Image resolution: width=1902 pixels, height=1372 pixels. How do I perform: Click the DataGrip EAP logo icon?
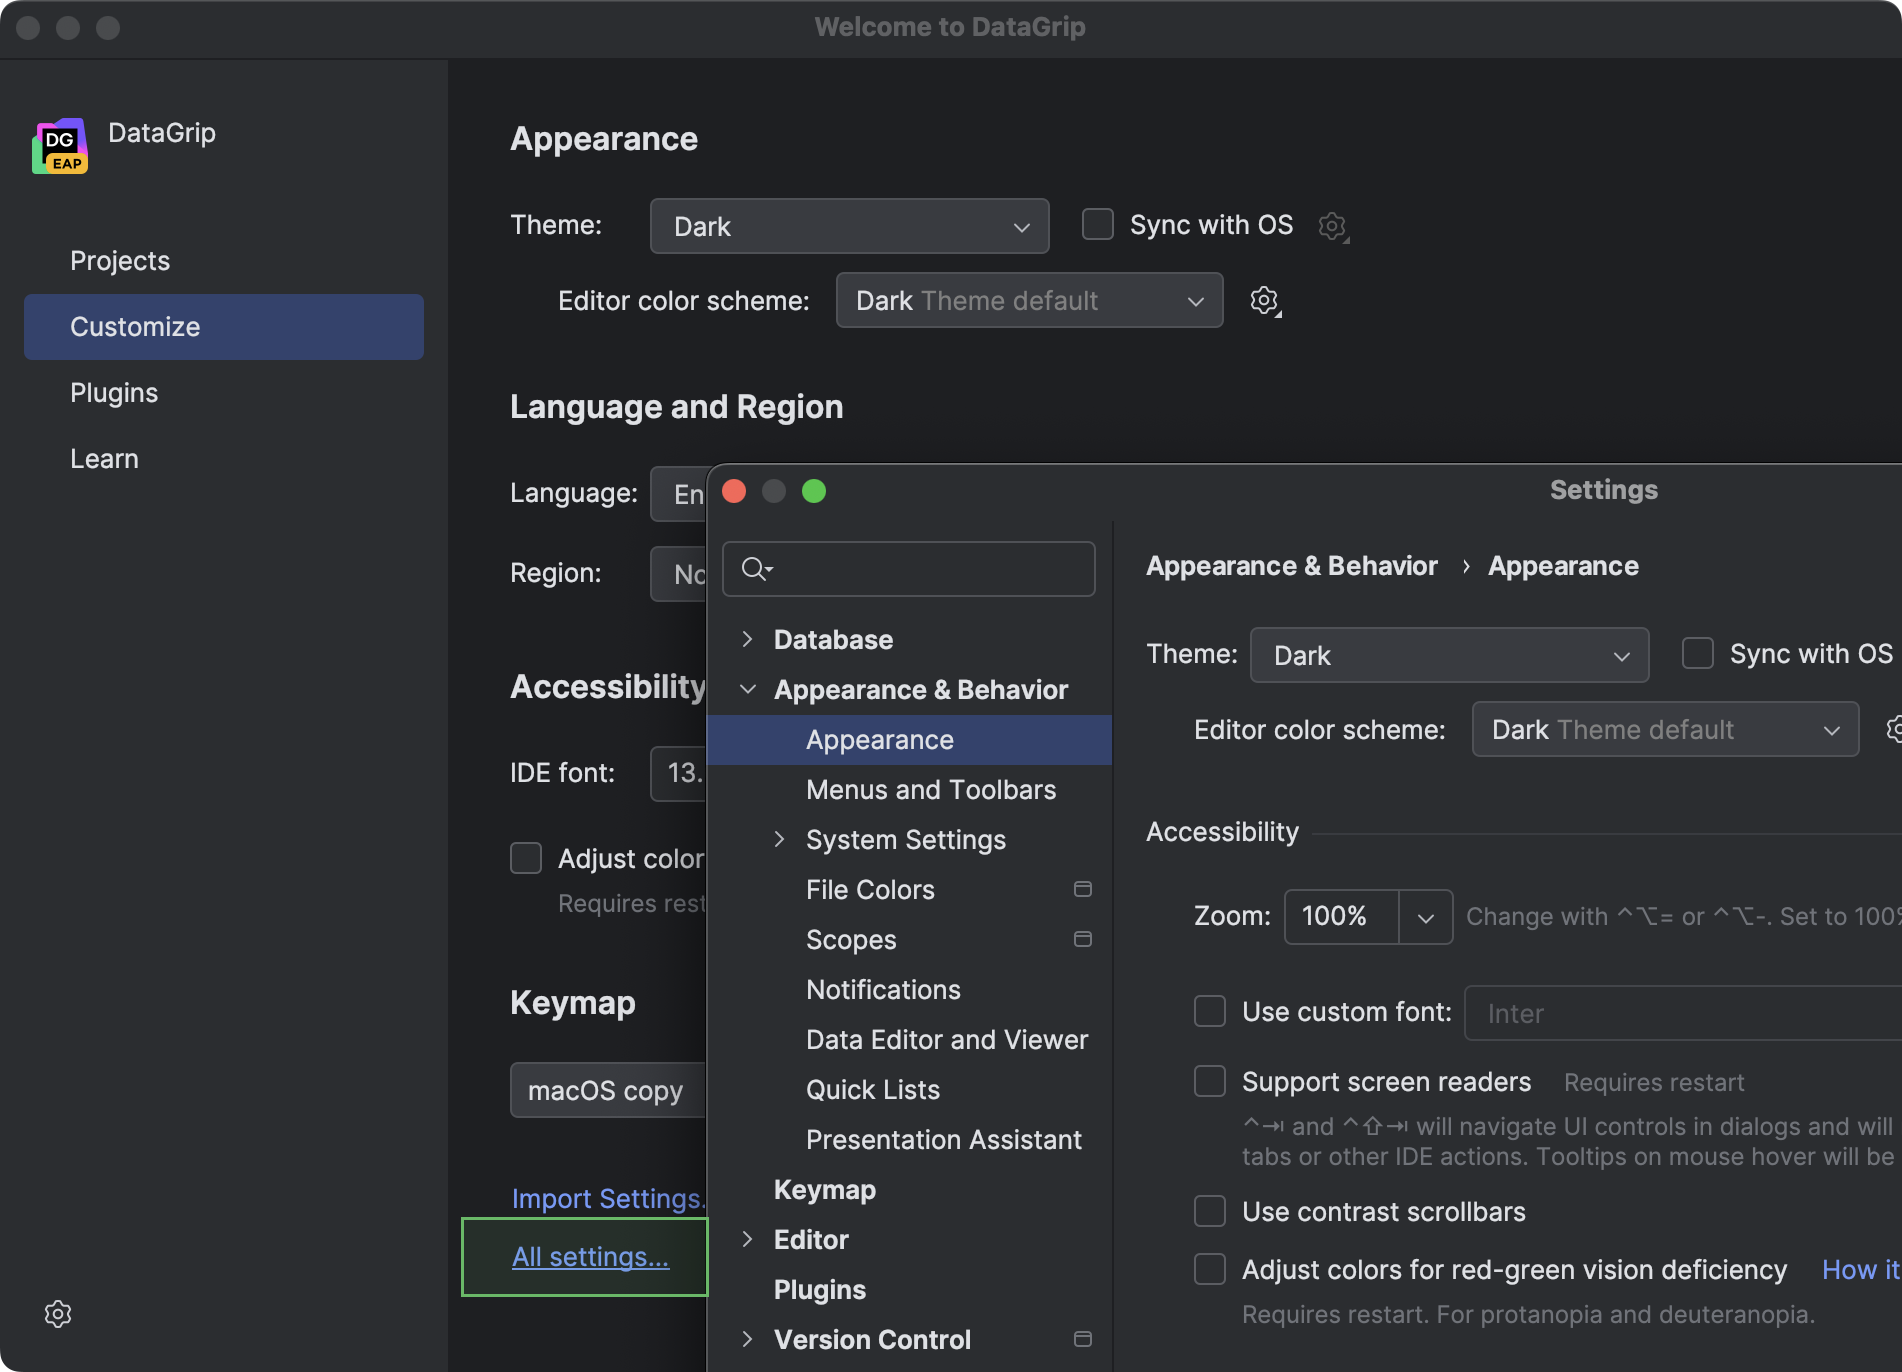60,146
